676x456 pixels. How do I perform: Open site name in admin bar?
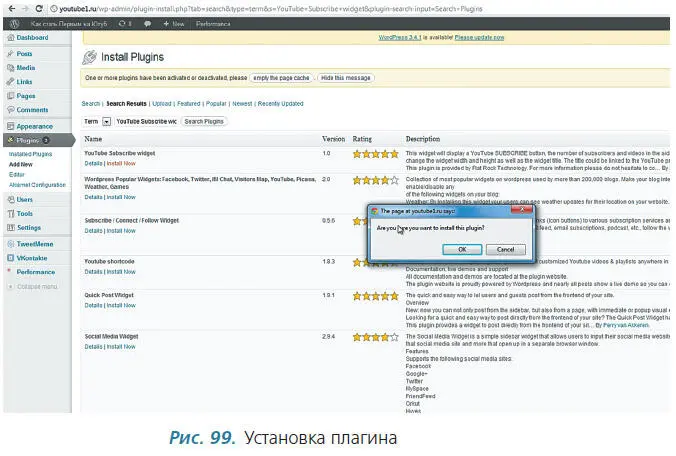click(69, 24)
